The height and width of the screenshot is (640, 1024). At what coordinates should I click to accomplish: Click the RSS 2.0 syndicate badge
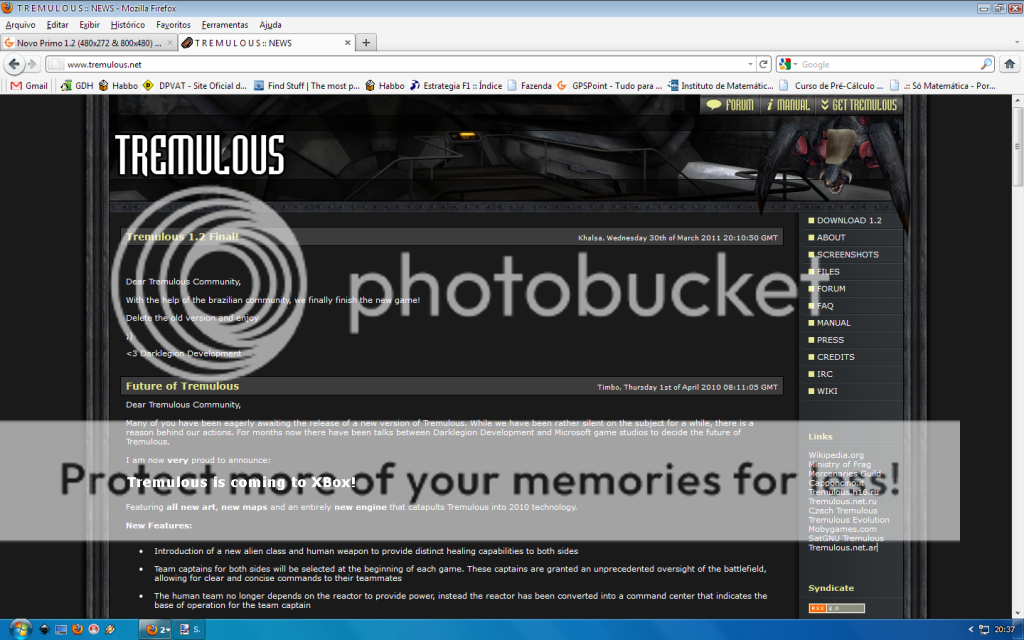pos(837,608)
